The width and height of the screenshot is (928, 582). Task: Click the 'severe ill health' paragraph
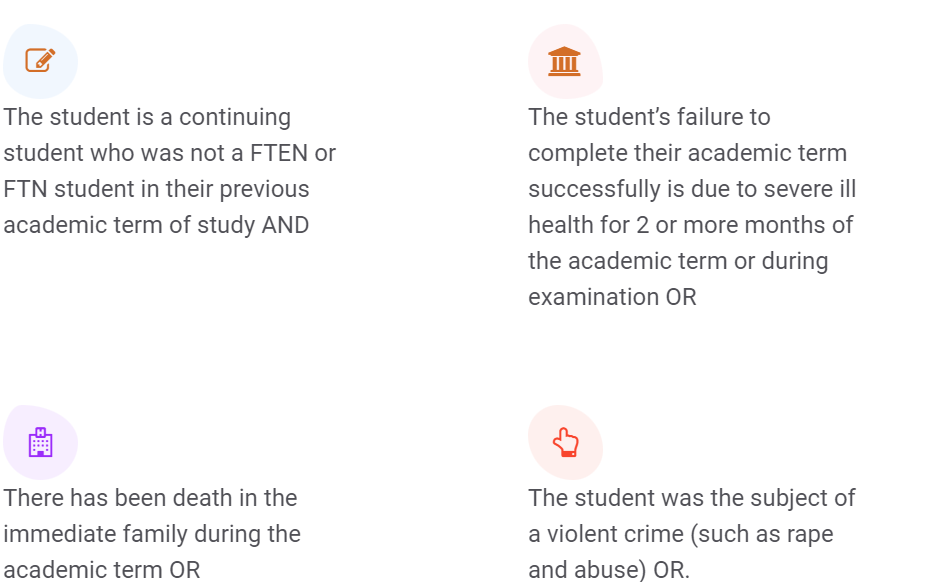pyautogui.click(x=692, y=207)
